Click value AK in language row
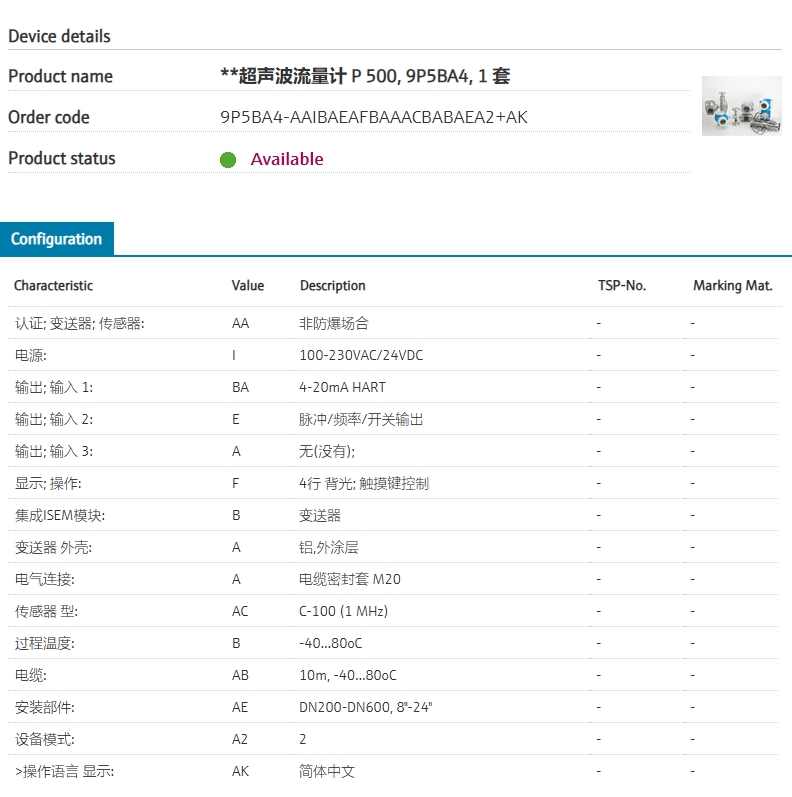Viewport: 792px width, 797px height. pos(240,772)
